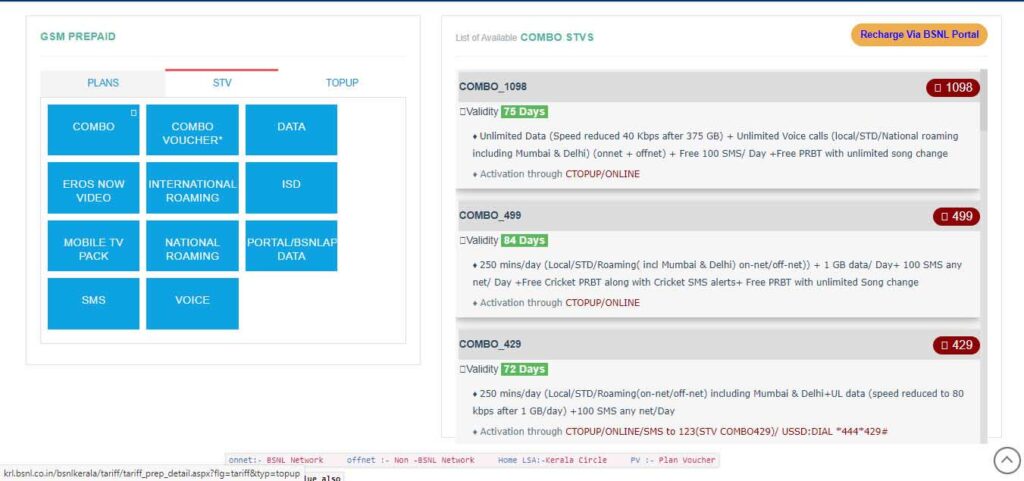The width and height of the screenshot is (1024, 481).
Task: Click Recharge Via BSNL Portal button
Action: (x=919, y=35)
